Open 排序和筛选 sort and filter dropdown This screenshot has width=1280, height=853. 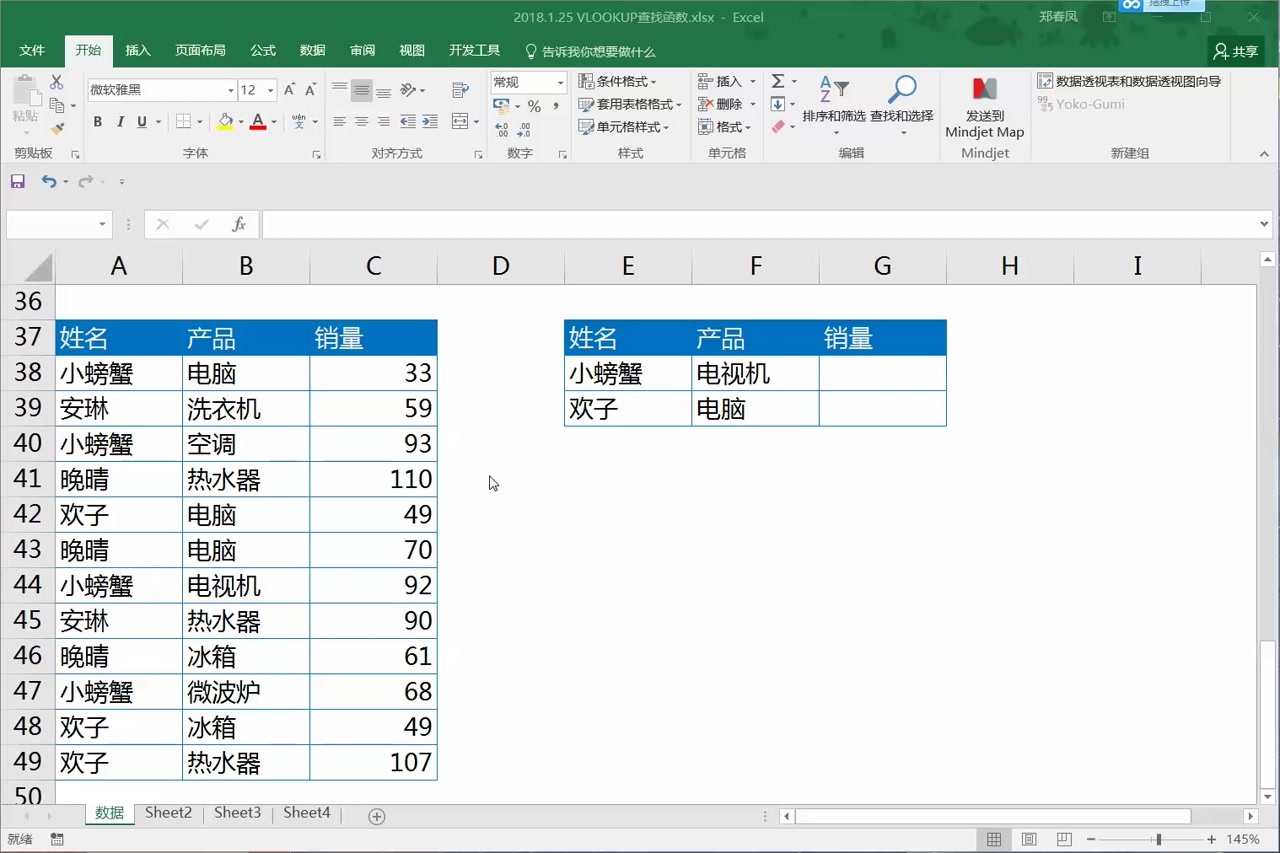pos(834,104)
